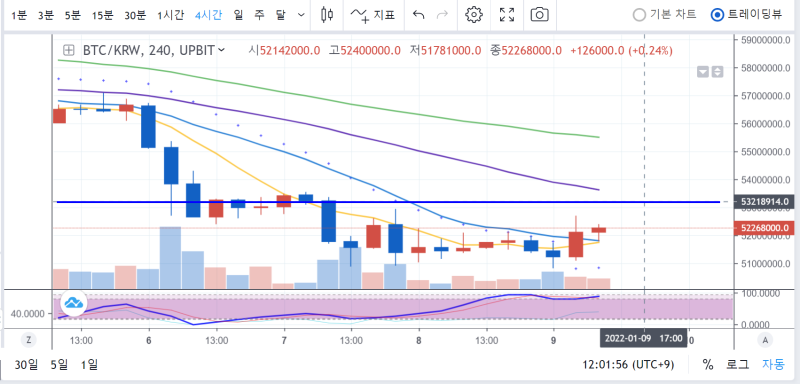Switch to the daily 일 timeframe

tap(238, 15)
